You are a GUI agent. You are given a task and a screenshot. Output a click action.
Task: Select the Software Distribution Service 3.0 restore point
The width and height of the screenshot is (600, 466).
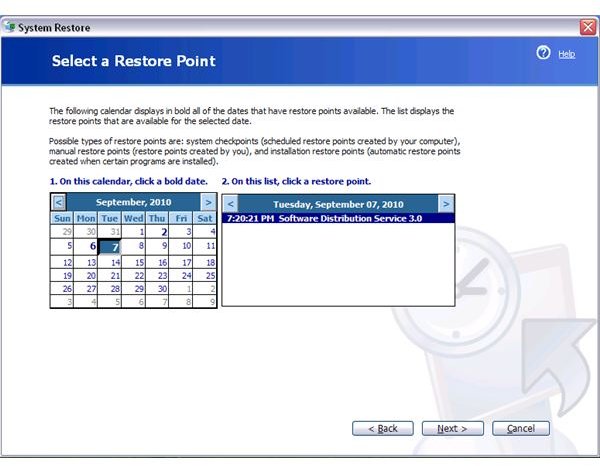tap(338, 218)
